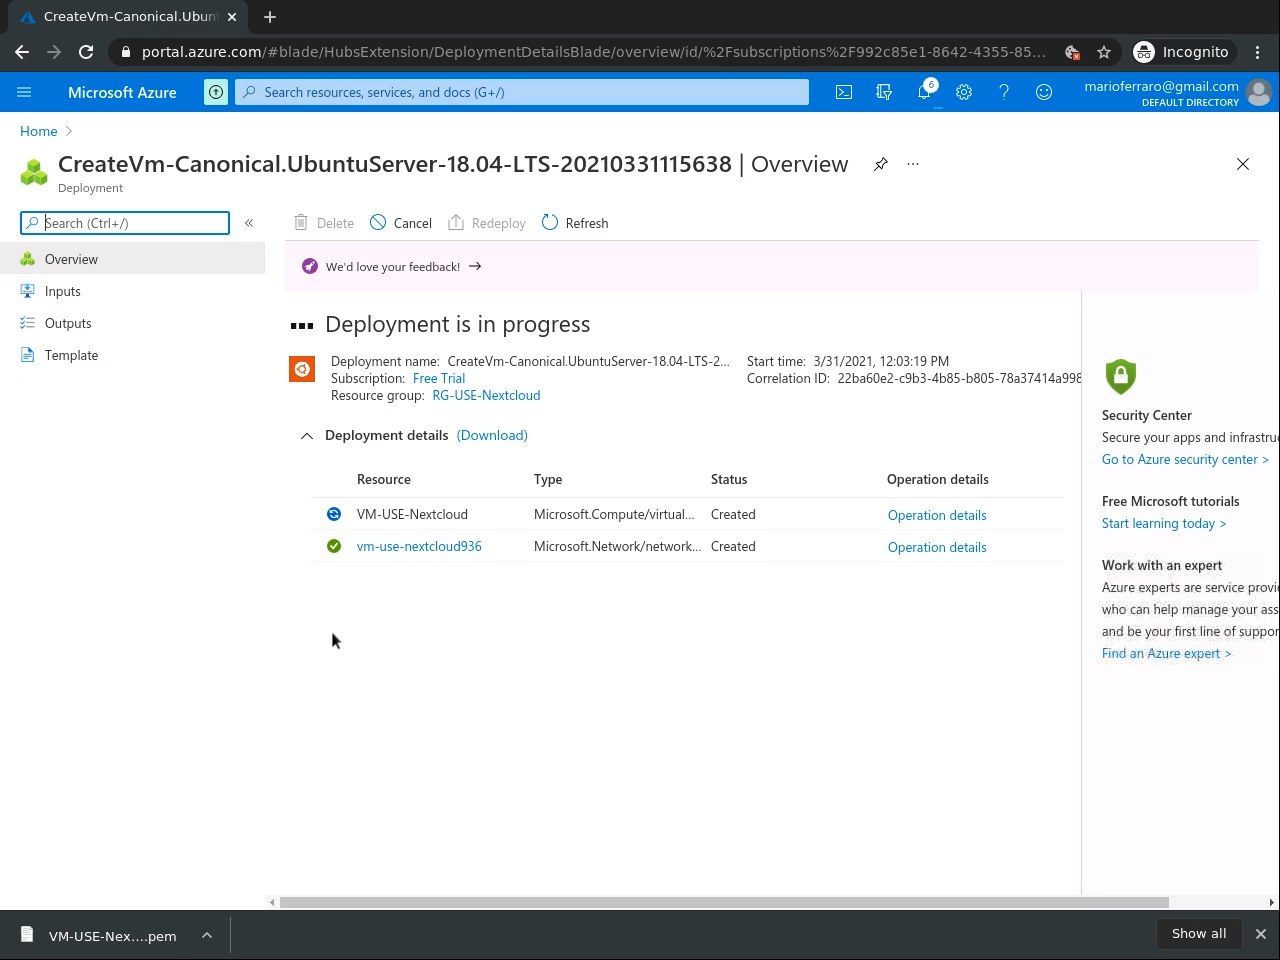Viewport: 1280px width, 960px height.
Task: Open Outputs in the left menu
Action: click(132, 323)
